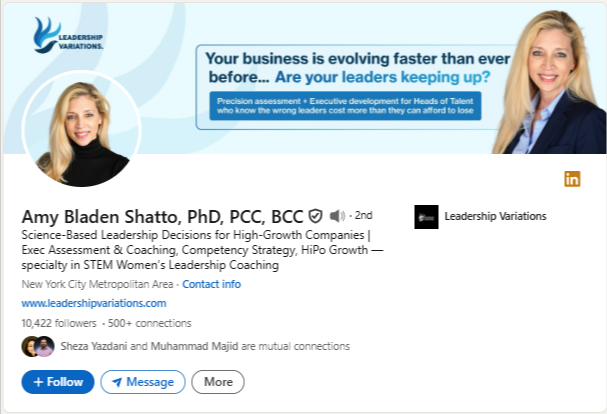The height and width of the screenshot is (414, 607).
Task: Click the verified shield badge beside the name
Action: tap(315, 216)
